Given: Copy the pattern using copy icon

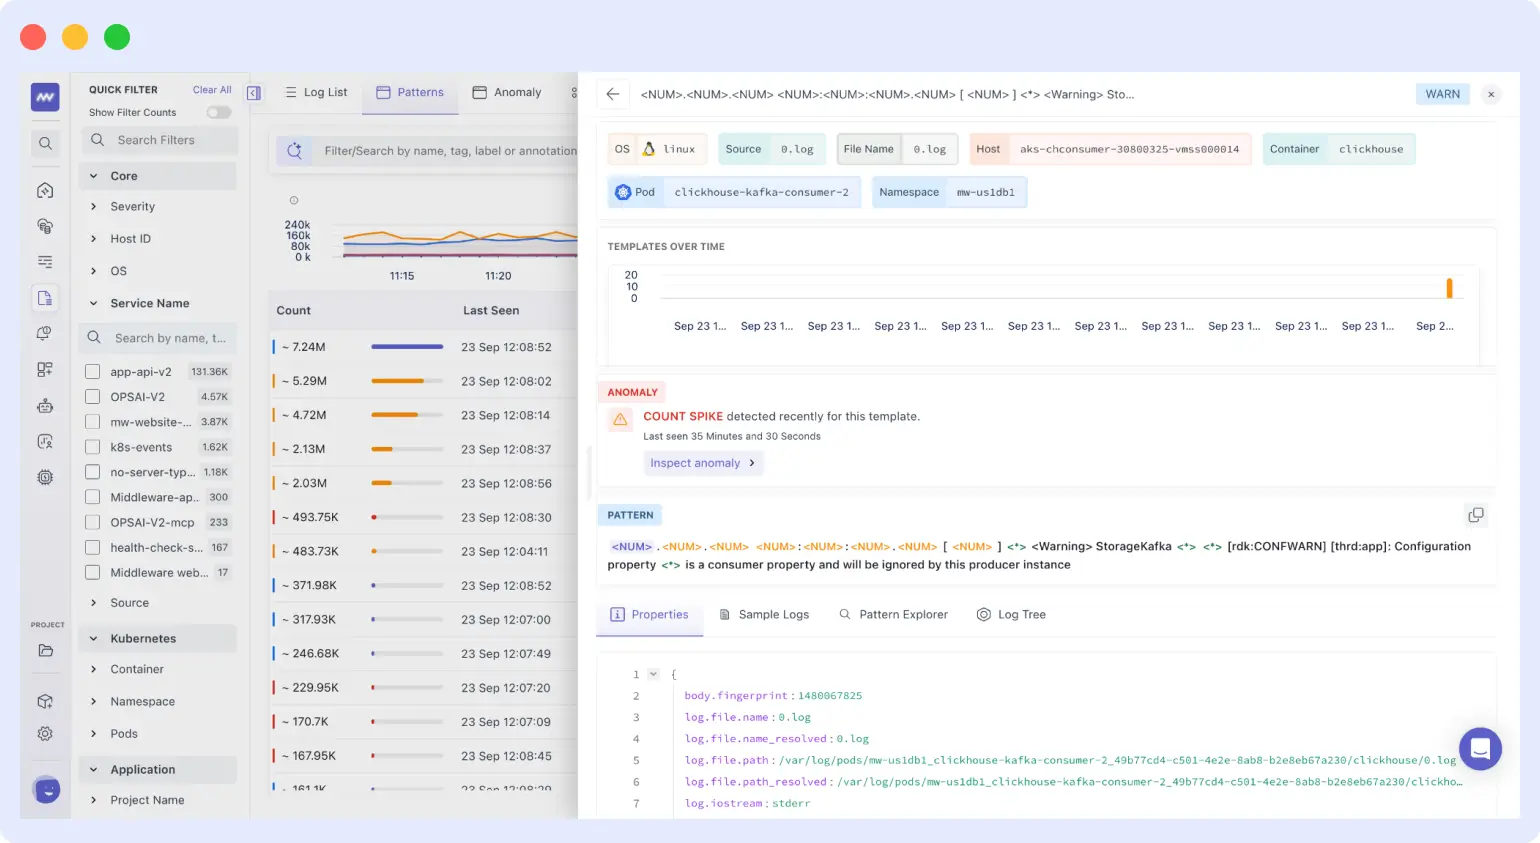Looking at the screenshot, I should (x=1475, y=515).
